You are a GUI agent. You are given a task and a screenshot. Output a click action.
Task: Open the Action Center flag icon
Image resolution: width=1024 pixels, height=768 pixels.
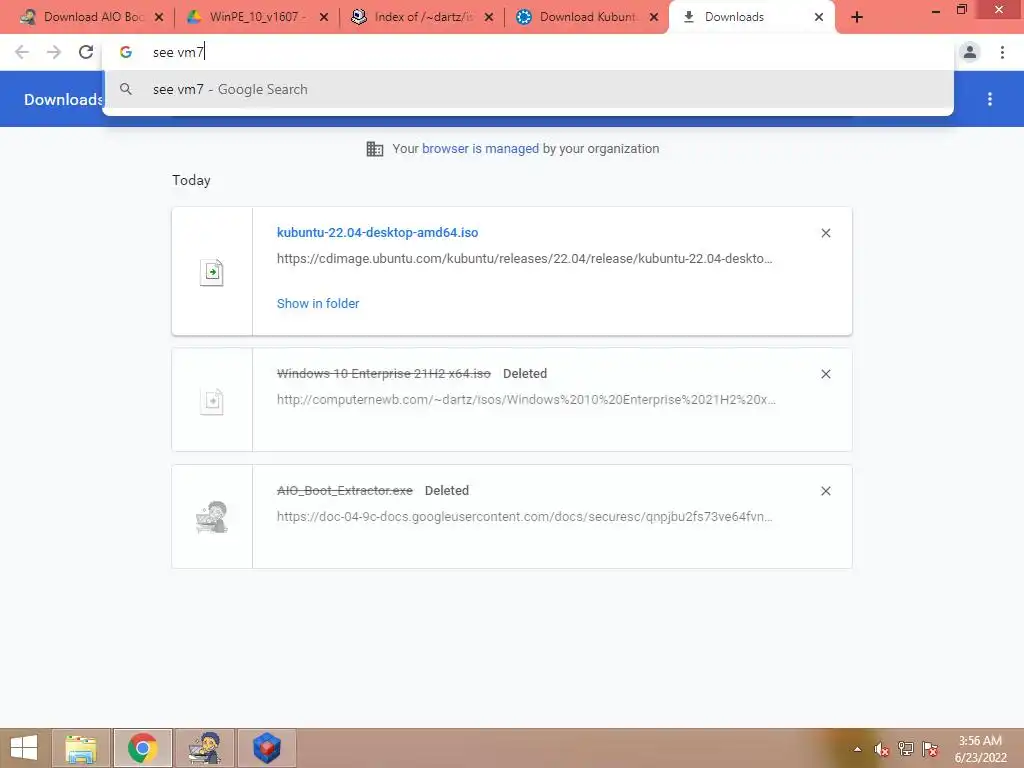[930, 749]
